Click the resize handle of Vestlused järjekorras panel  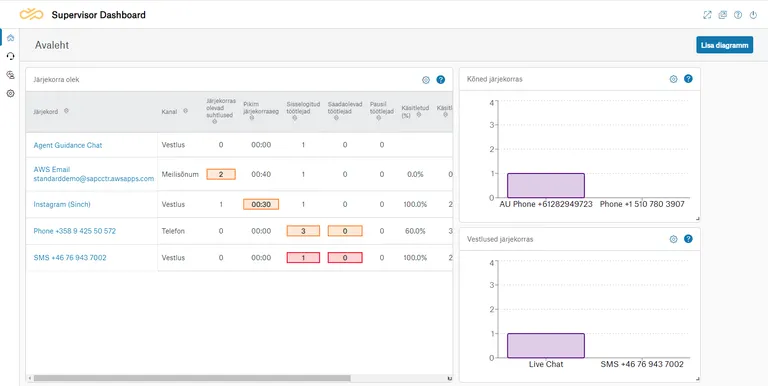(x=697, y=379)
